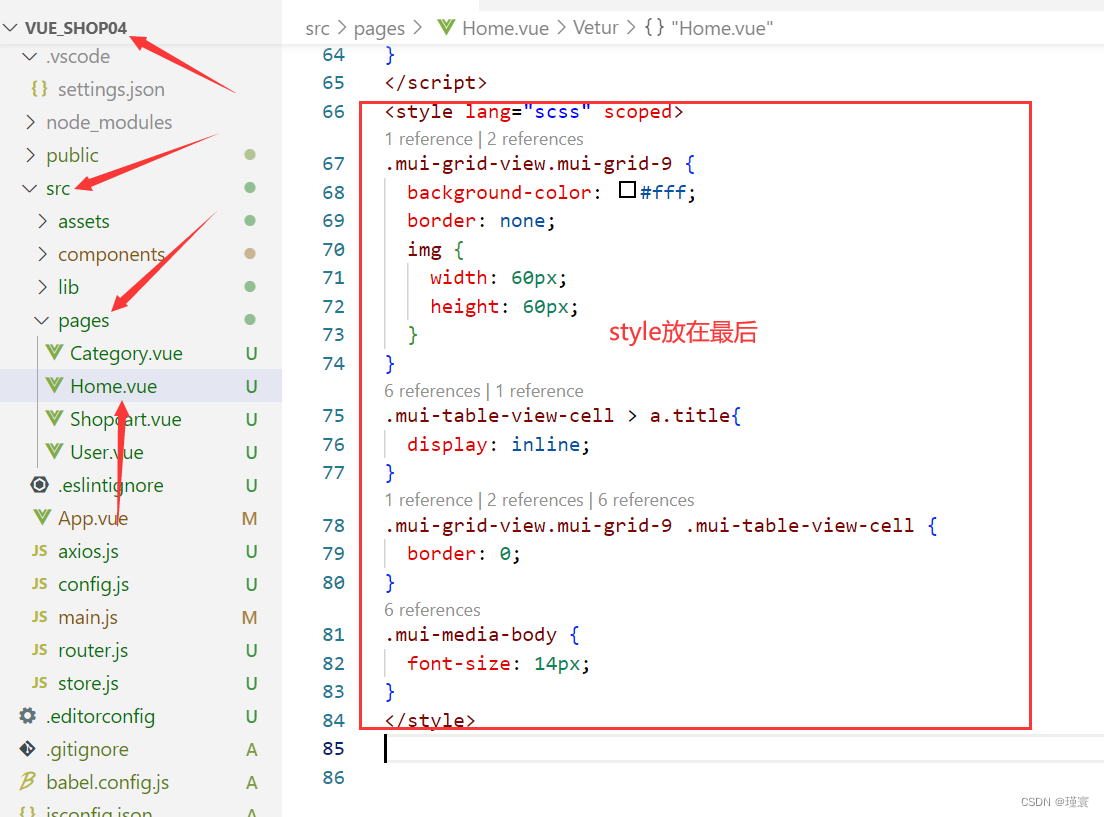Select the pages breadcrumb segment
The height and width of the screenshot is (817, 1104).
pyautogui.click(x=379, y=29)
